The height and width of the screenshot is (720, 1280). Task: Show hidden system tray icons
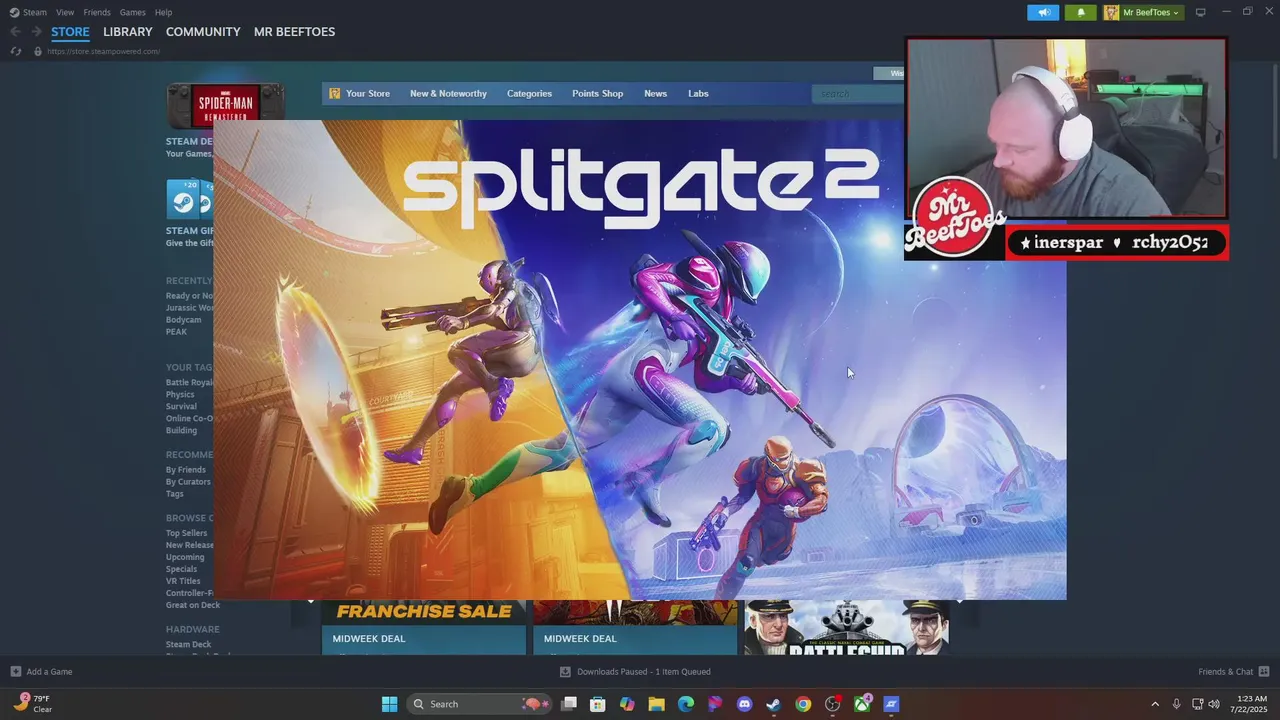pyautogui.click(x=1155, y=704)
